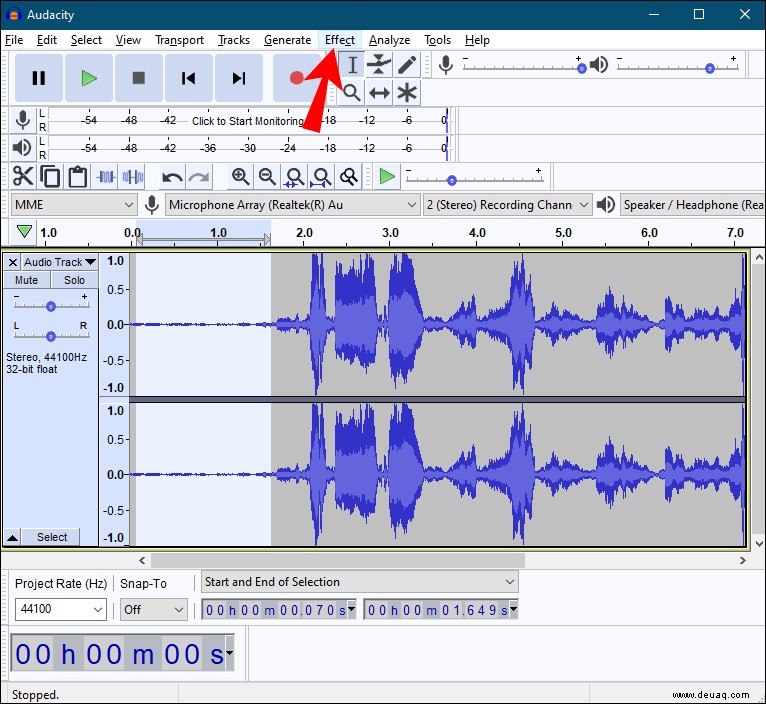Open the Speaker / Headphone playback dropdown
Image resolution: width=766 pixels, height=704 pixels.
(x=693, y=205)
